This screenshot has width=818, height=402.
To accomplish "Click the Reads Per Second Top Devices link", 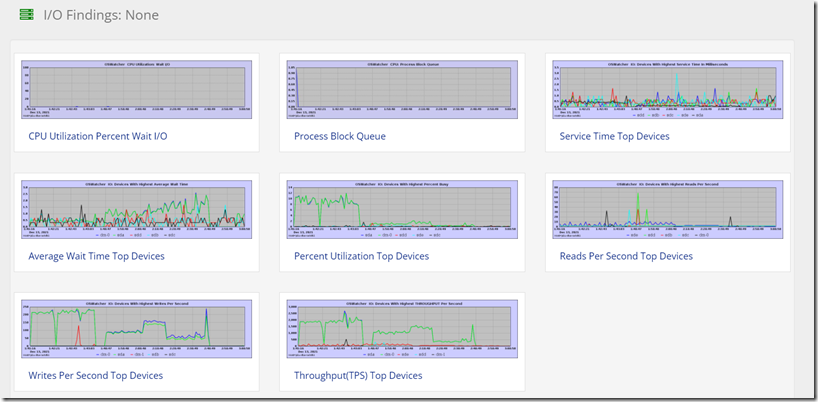I will click(x=626, y=257).
